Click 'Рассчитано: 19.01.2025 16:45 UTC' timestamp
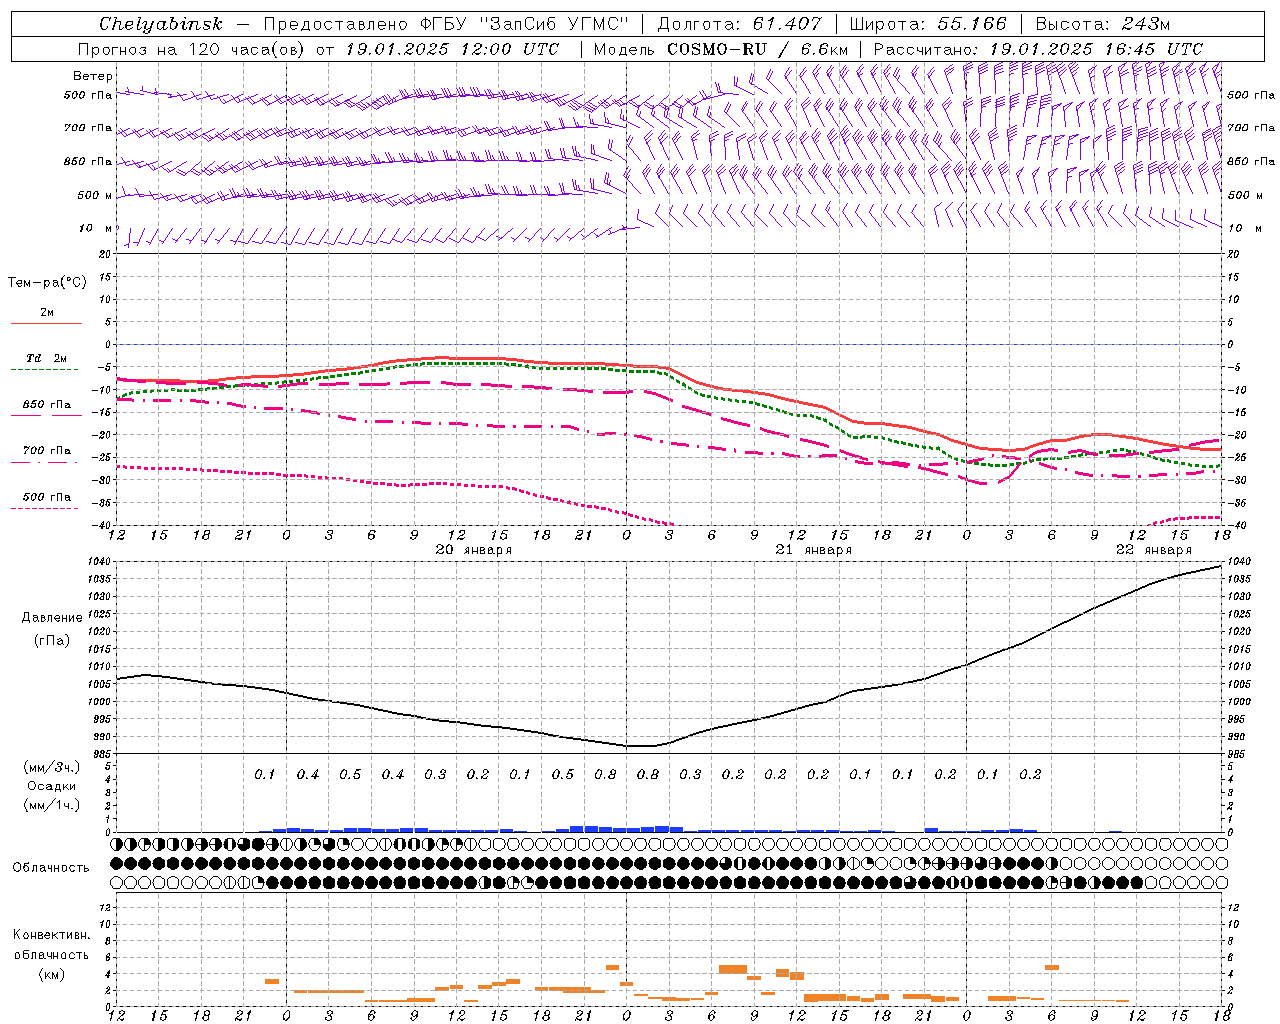The image size is (1280, 1024). 1038,49
